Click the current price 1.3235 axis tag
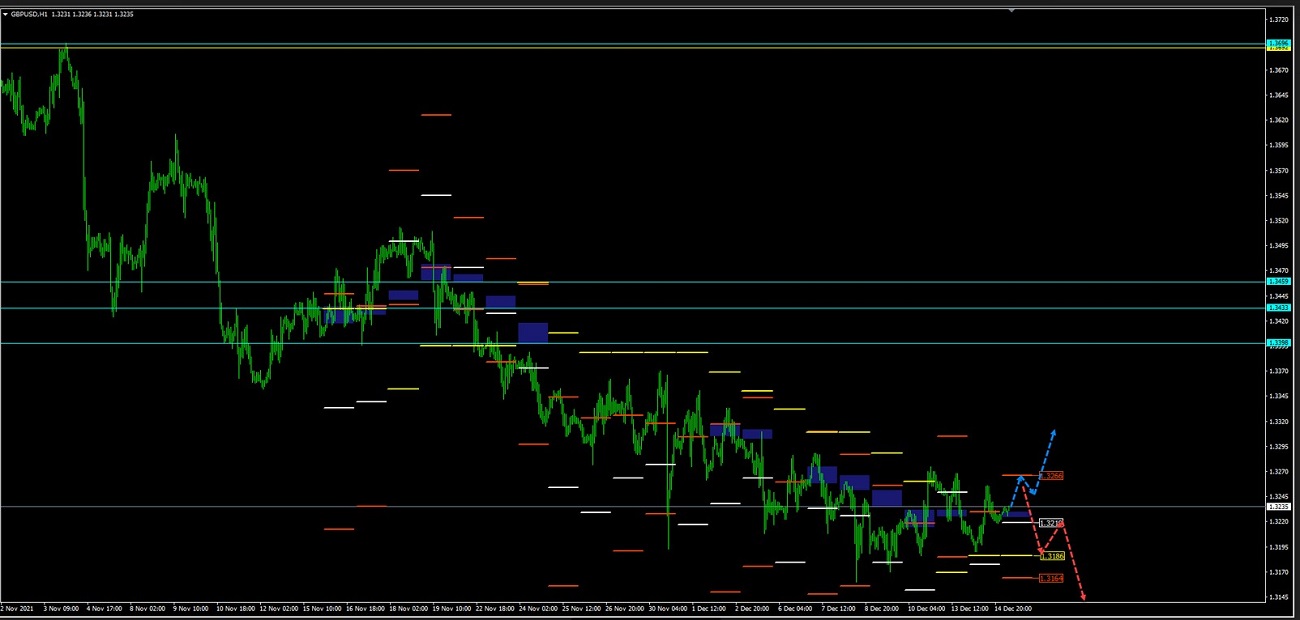The image size is (1300, 620). [1278, 506]
